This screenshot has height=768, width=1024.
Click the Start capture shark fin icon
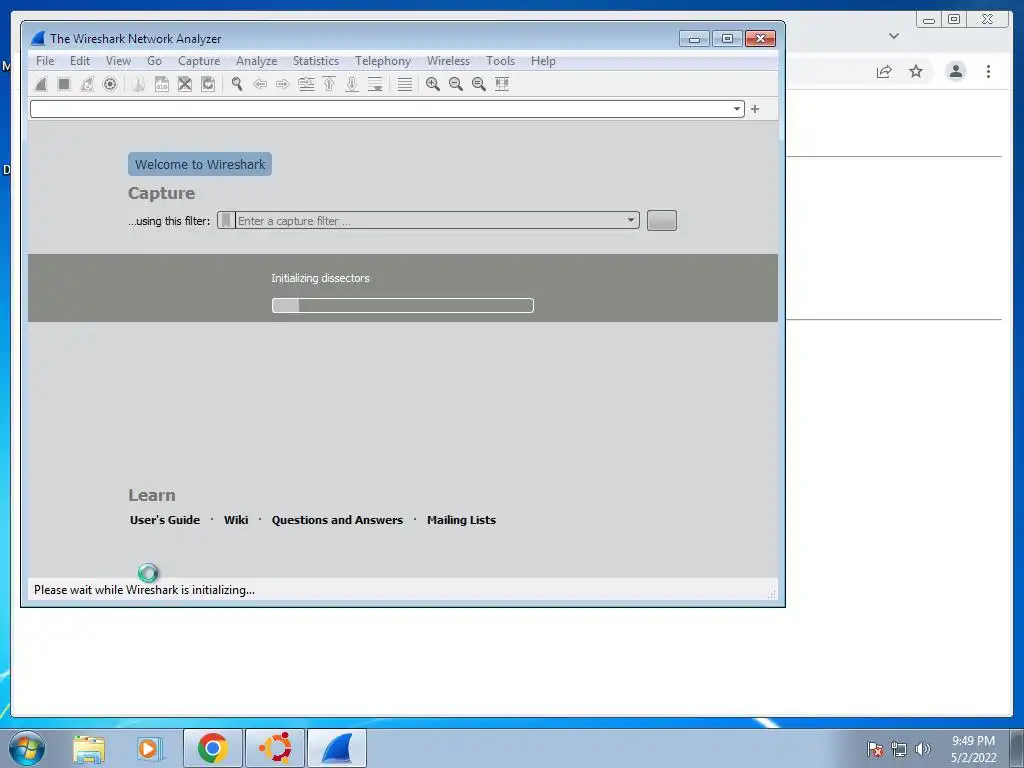tap(40, 84)
